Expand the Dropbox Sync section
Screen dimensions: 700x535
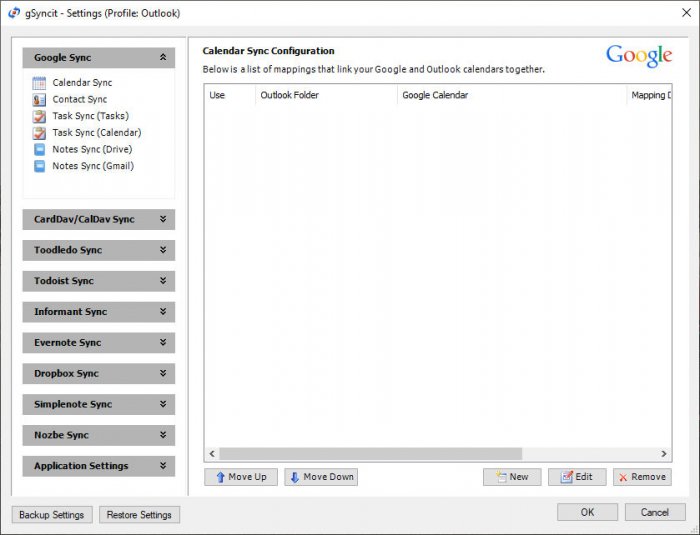pyautogui.click(x=99, y=373)
